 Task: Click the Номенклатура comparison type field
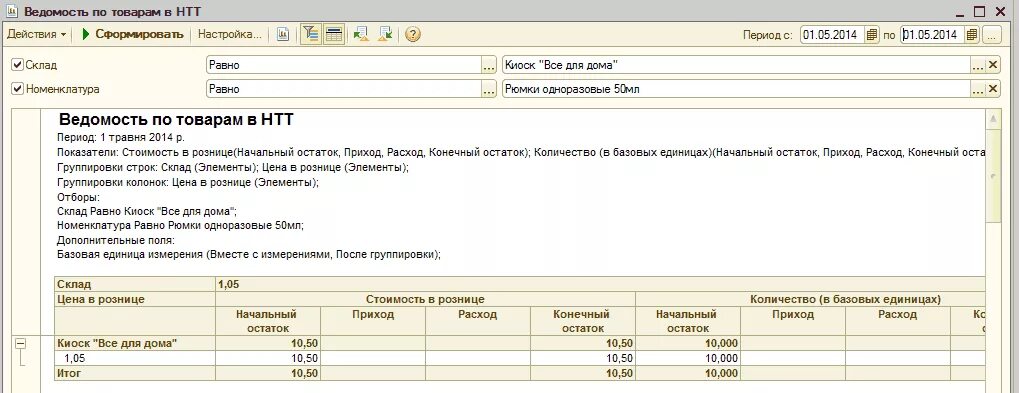click(x=344, y=89)
